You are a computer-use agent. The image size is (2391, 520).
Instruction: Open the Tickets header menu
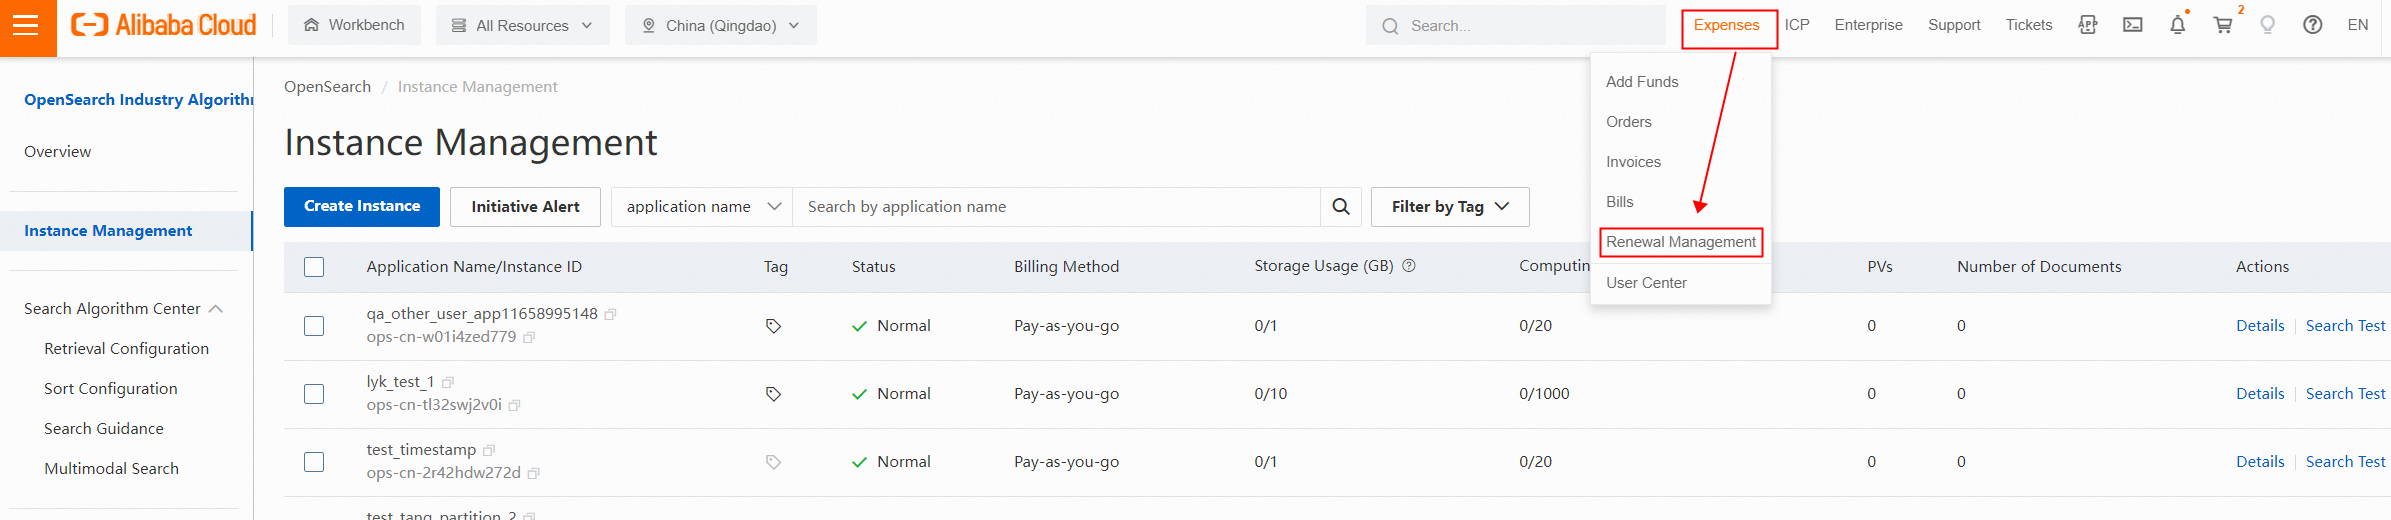[2029, 25]
